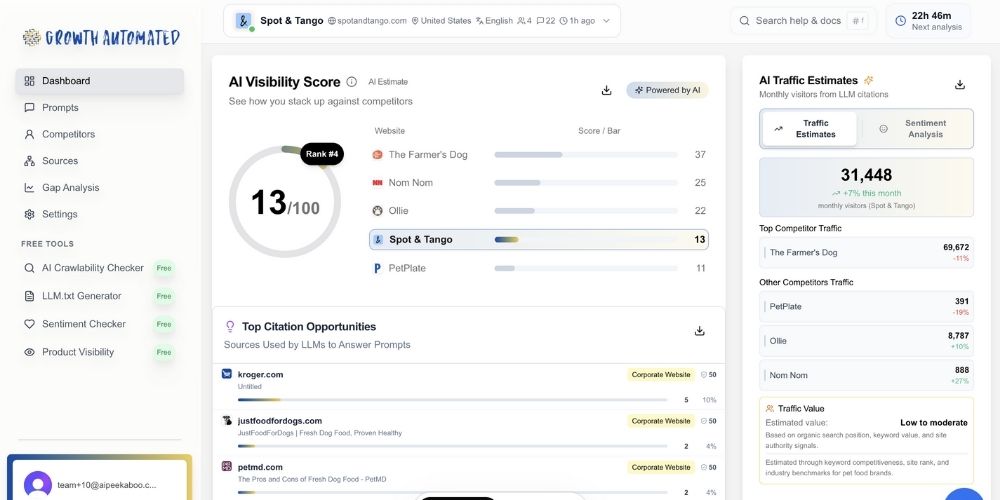Click the Sources network icon
Viewport: 1000px width, 500px height.
29,161
